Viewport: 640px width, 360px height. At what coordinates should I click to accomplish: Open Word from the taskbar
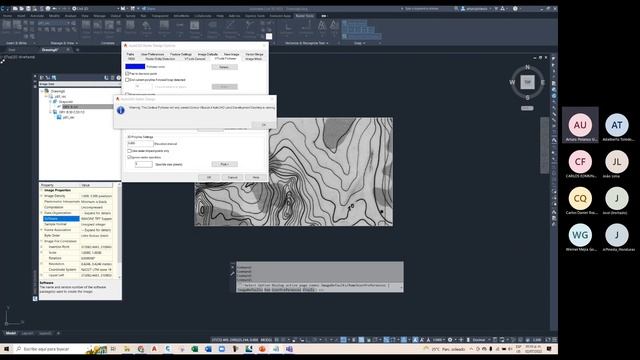(x=208, y=349)
